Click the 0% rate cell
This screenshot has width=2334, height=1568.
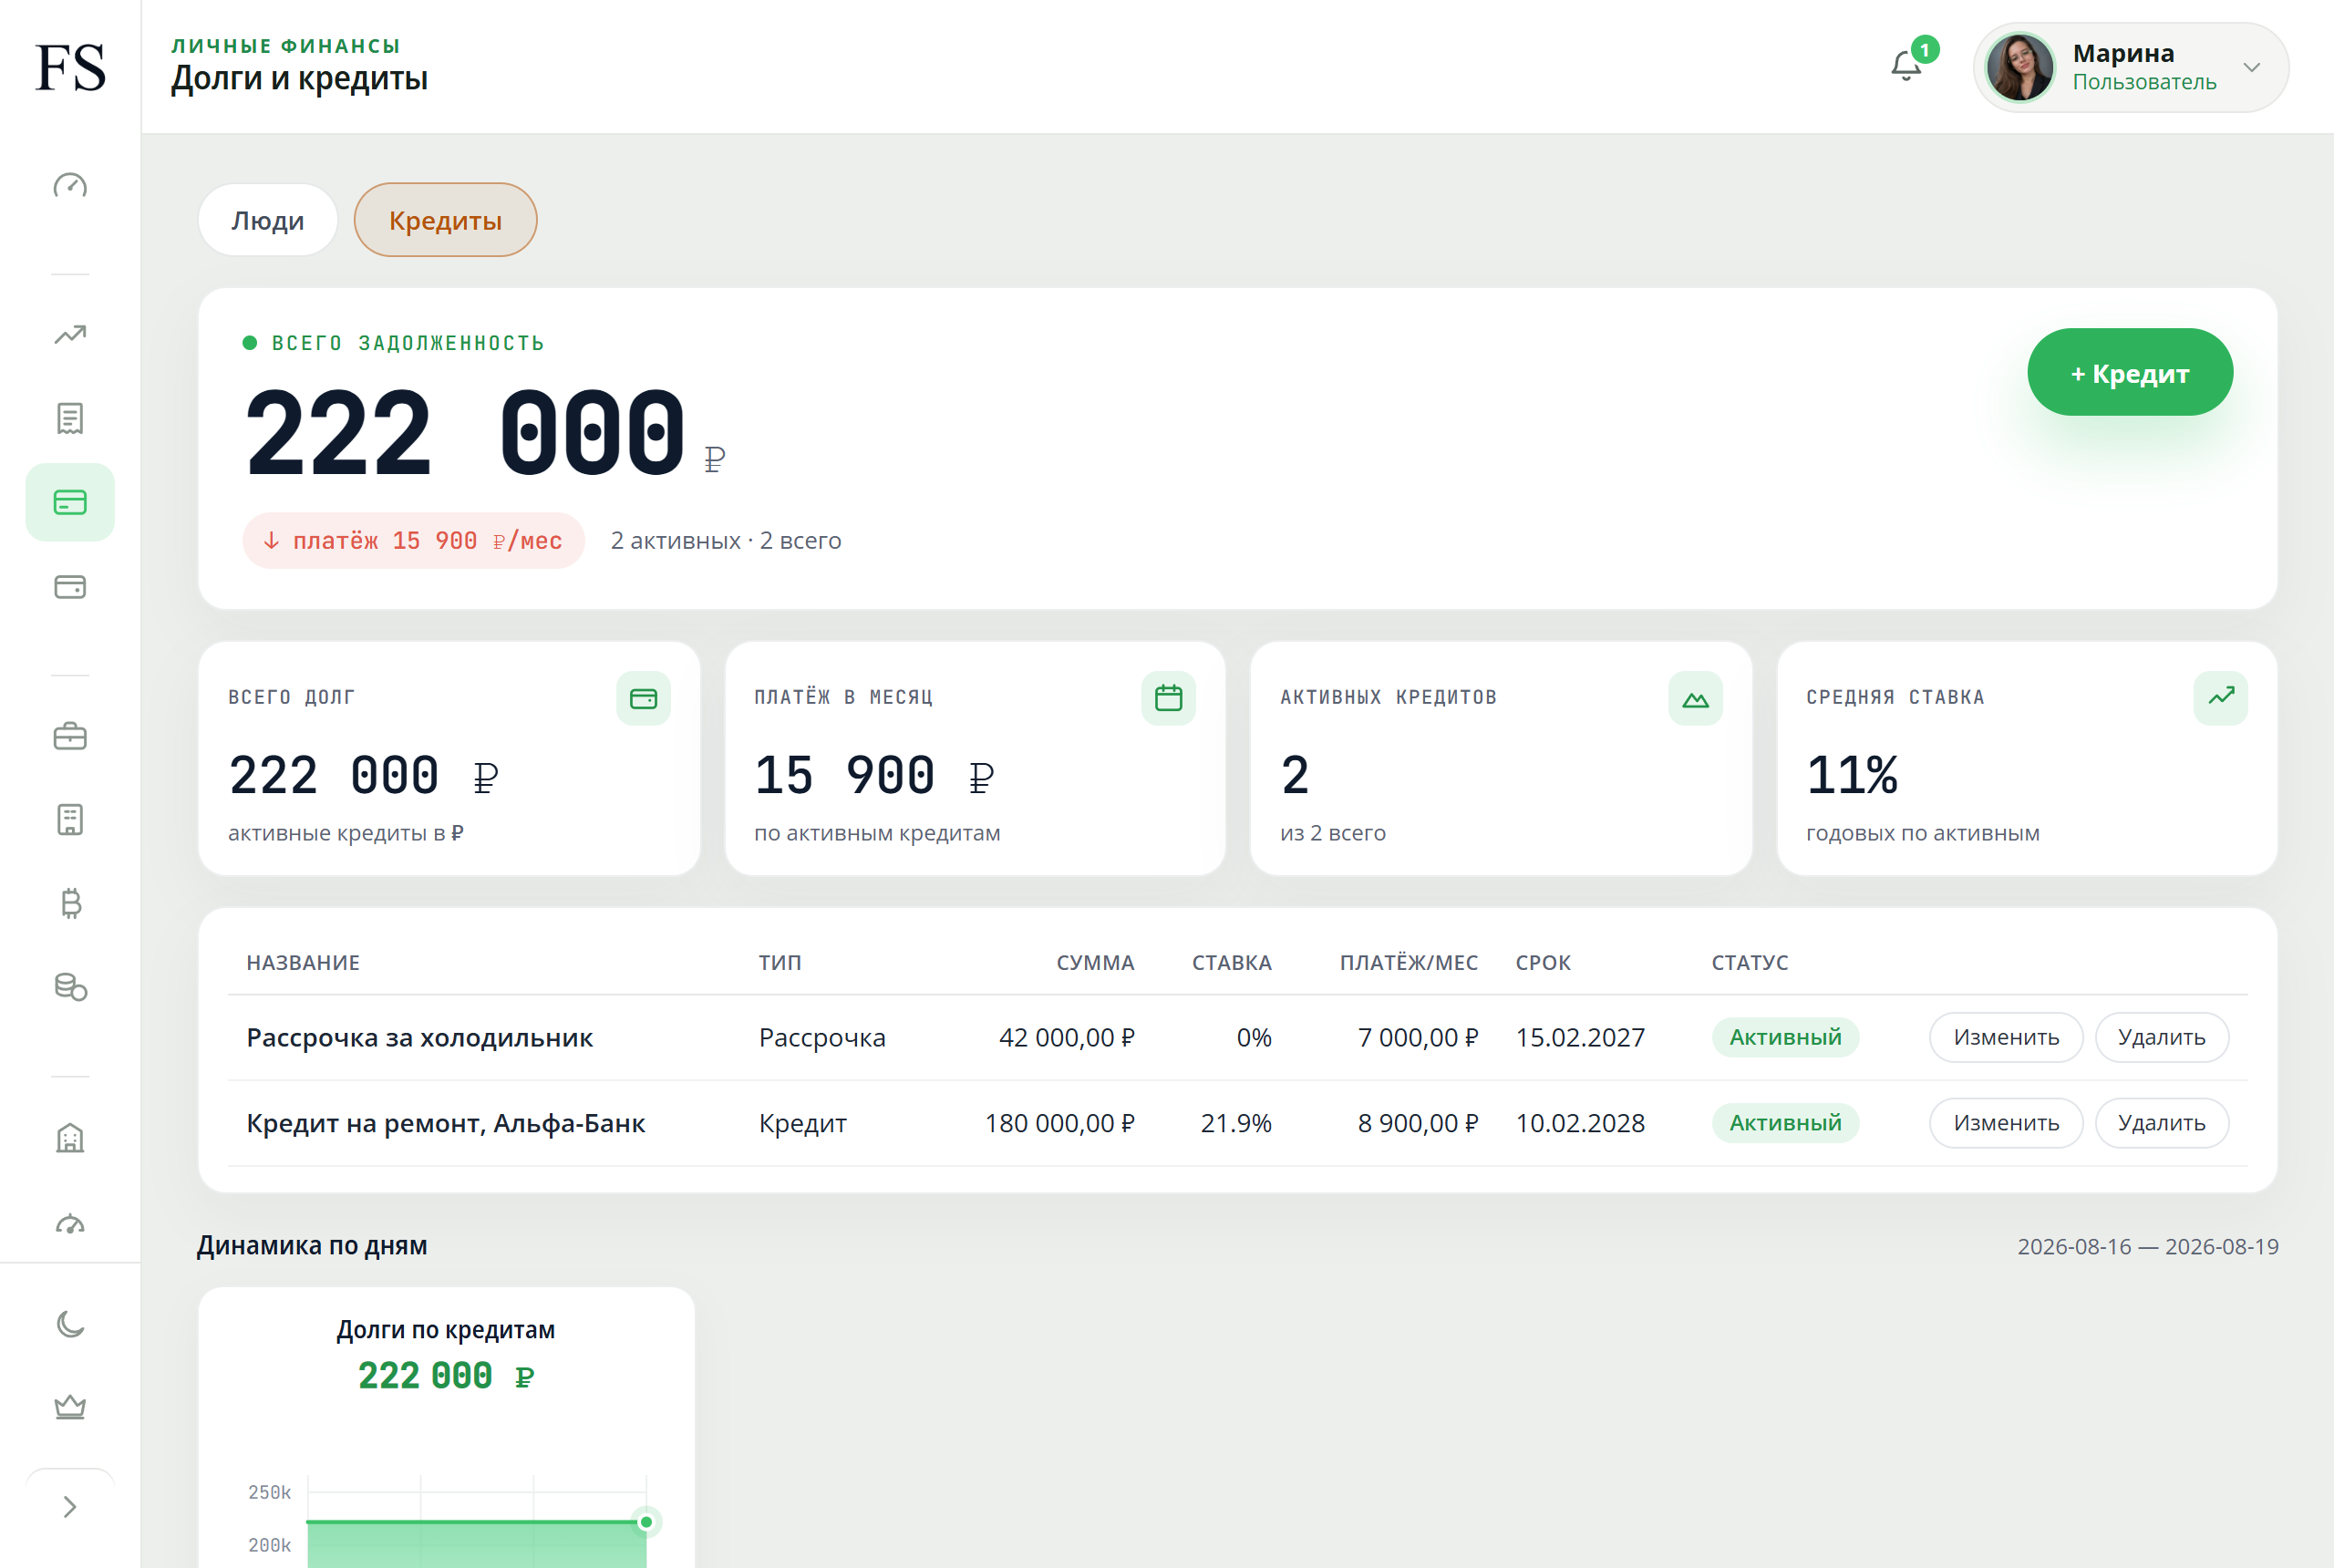[1254, 1038]
